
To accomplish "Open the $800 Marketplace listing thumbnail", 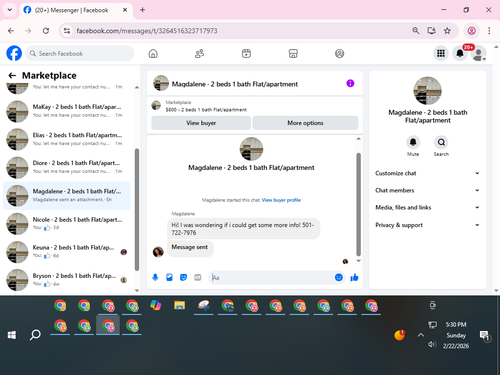I will (x=156, y=106).
